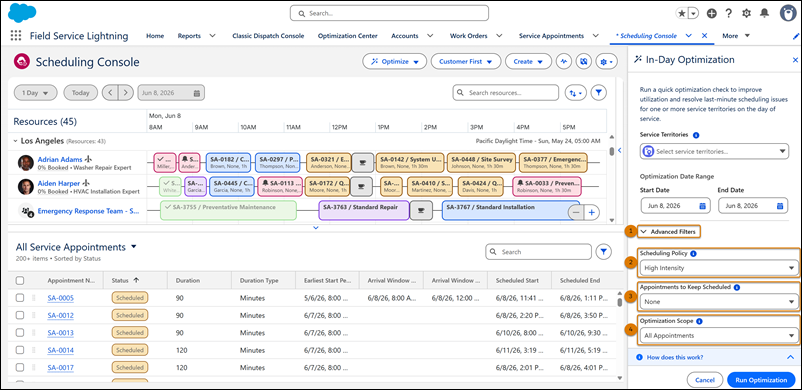This screenshot has height=390, width=802.
Task: Open the Appointments to Keep Scheduled dropdown
Action: [x=718, y=302]
